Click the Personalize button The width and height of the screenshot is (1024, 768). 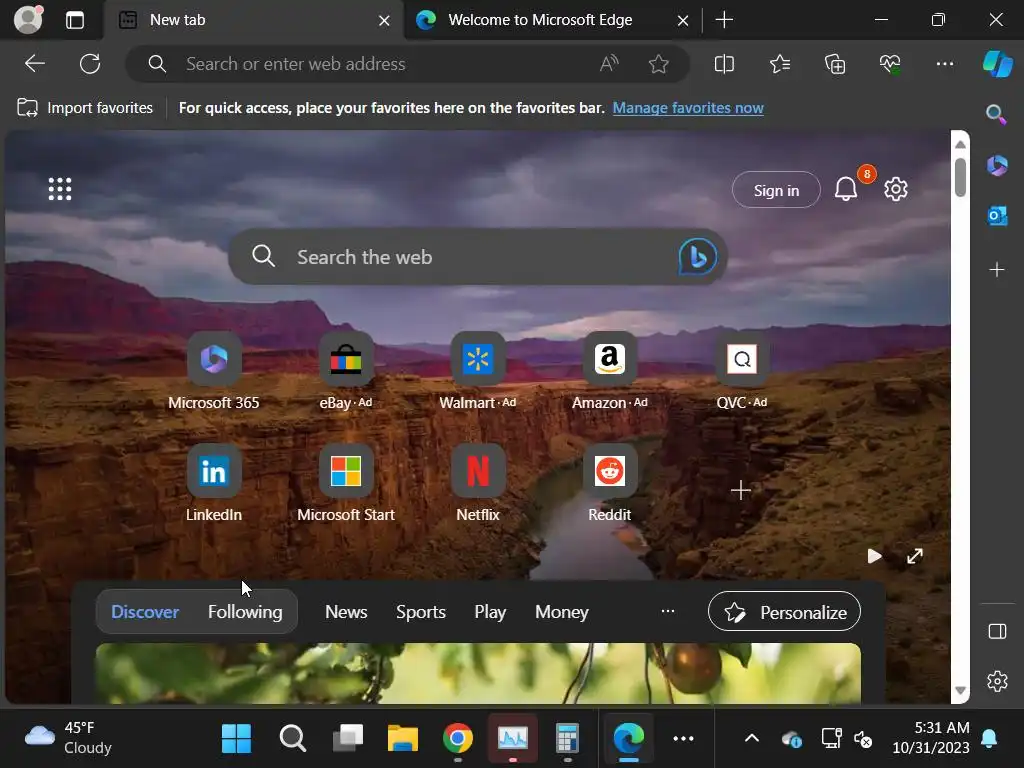[784, 612]
